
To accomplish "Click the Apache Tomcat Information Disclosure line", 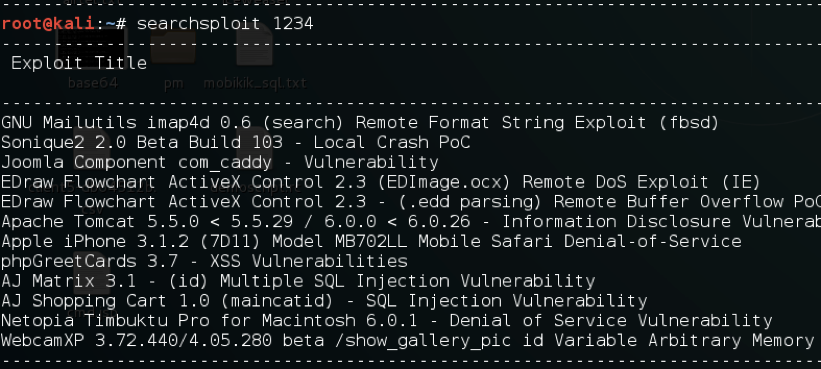I will (x=411, y=222).
